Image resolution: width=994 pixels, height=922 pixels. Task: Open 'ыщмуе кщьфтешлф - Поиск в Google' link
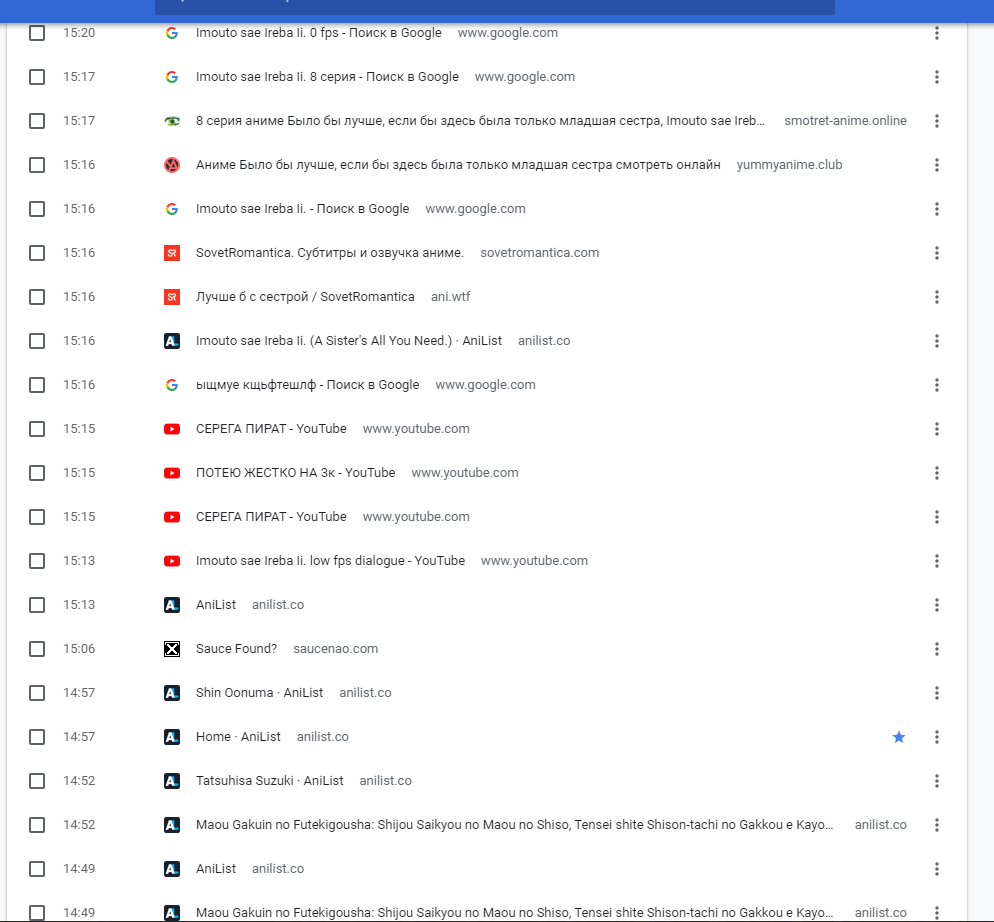(307, 385)
